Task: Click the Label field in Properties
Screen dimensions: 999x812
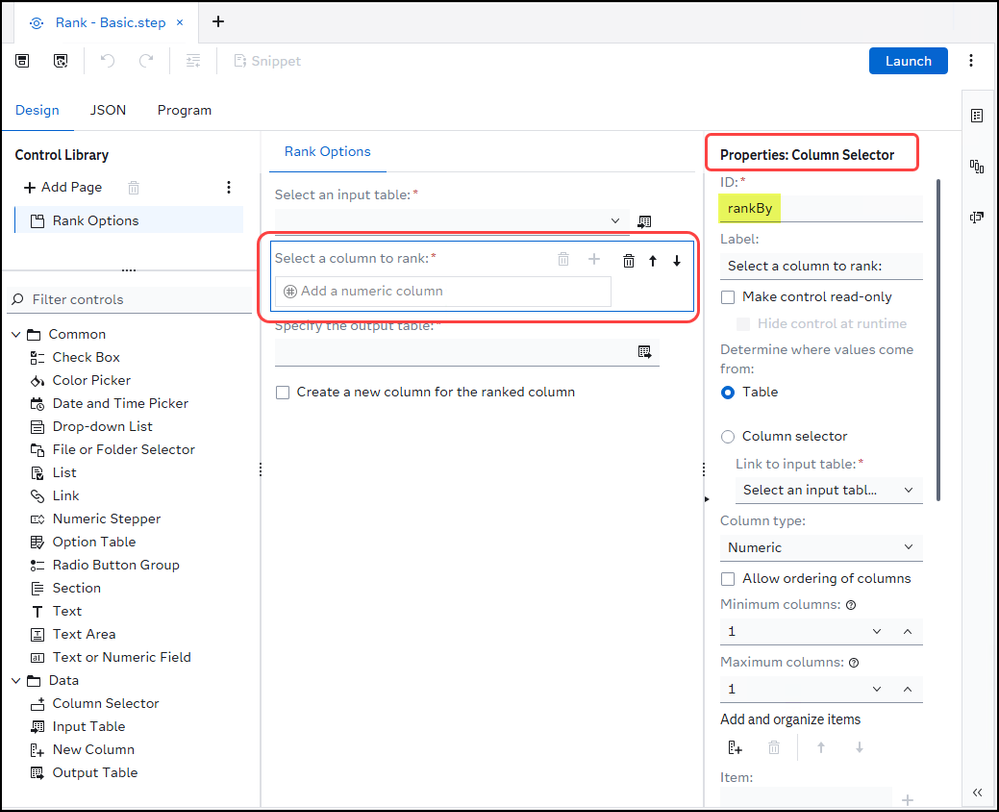Action: click(821, 266)
